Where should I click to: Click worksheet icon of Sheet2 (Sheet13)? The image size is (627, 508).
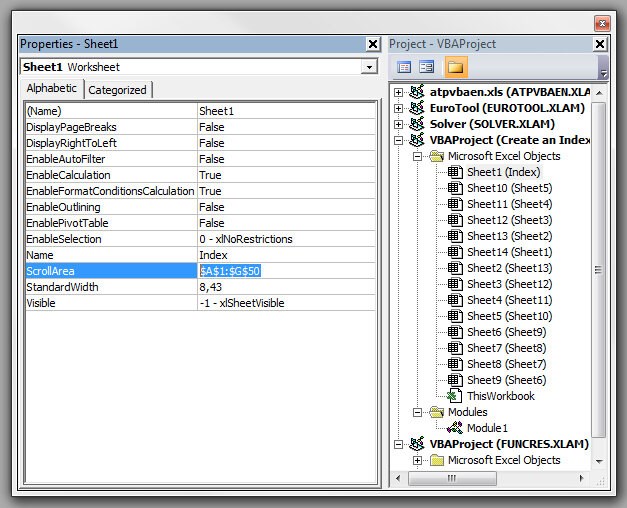[455, 268]
